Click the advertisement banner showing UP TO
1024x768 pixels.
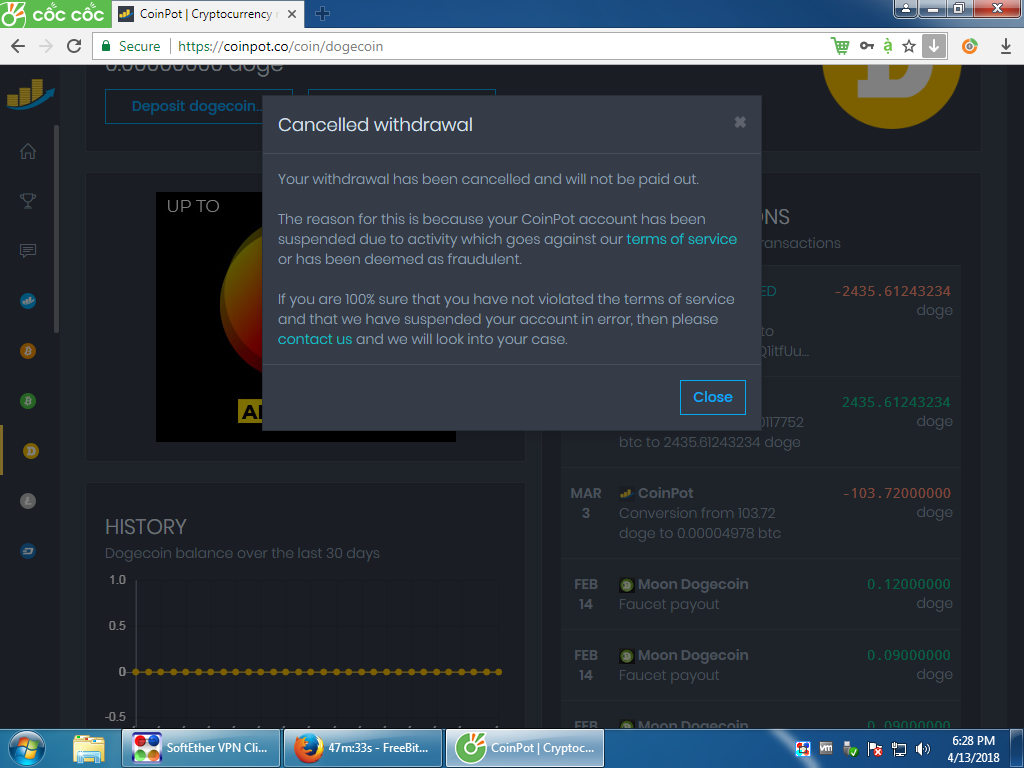tap(209, 317)
